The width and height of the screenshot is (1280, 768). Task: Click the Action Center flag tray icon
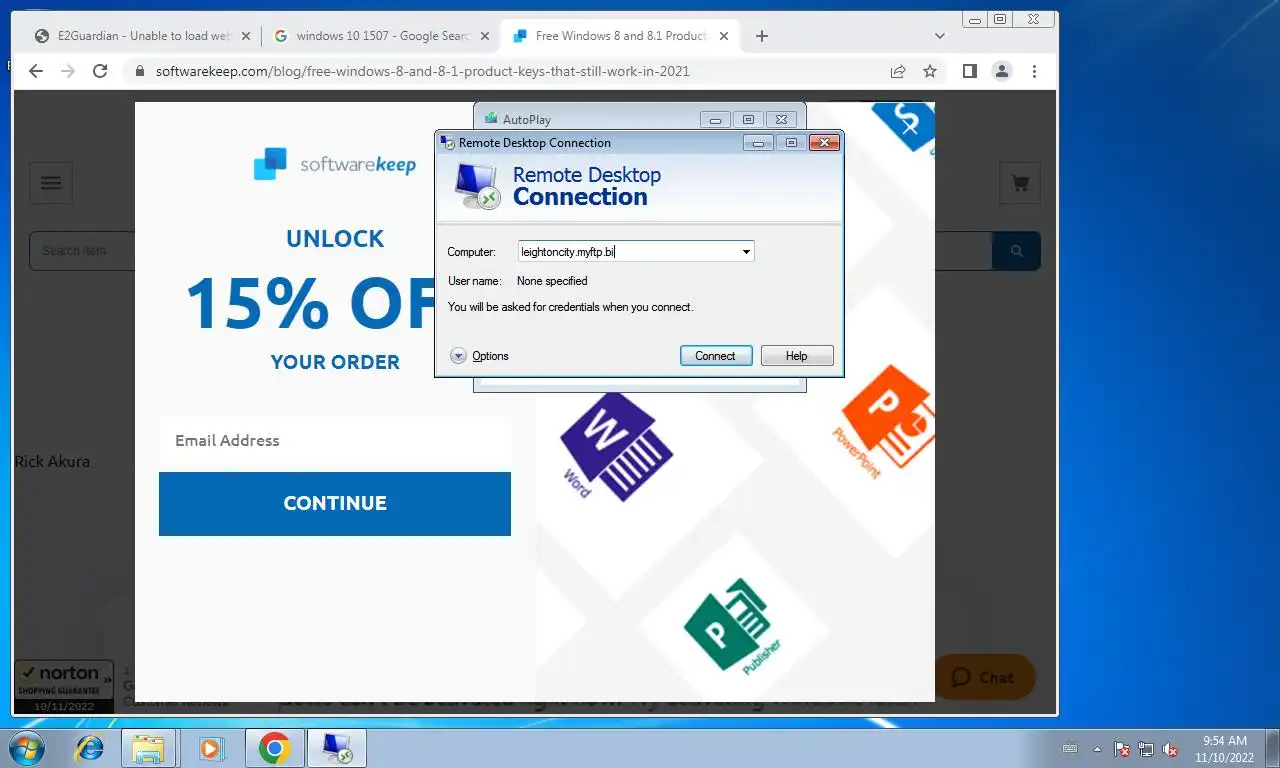[x=1122, y=749]
